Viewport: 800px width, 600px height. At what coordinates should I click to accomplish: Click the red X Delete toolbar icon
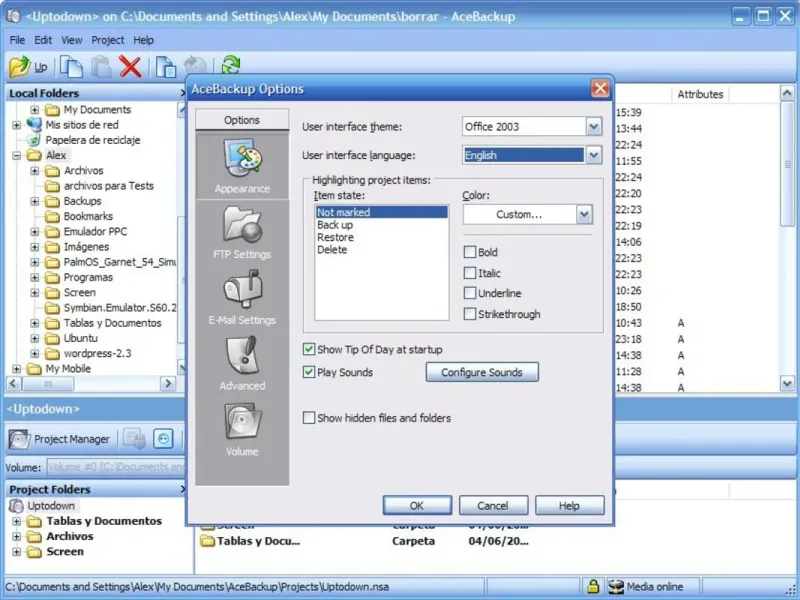[x=130, y=67]
